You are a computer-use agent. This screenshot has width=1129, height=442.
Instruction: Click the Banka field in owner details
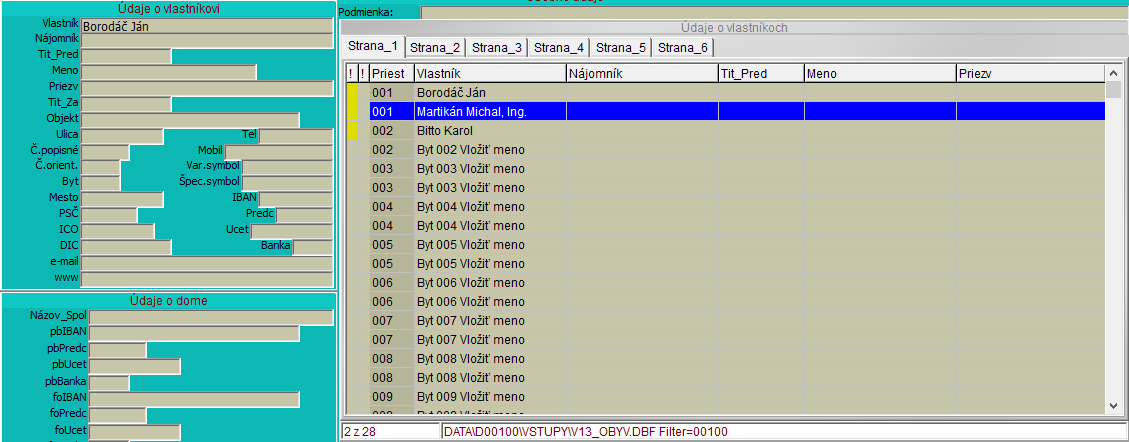[313, 246]
